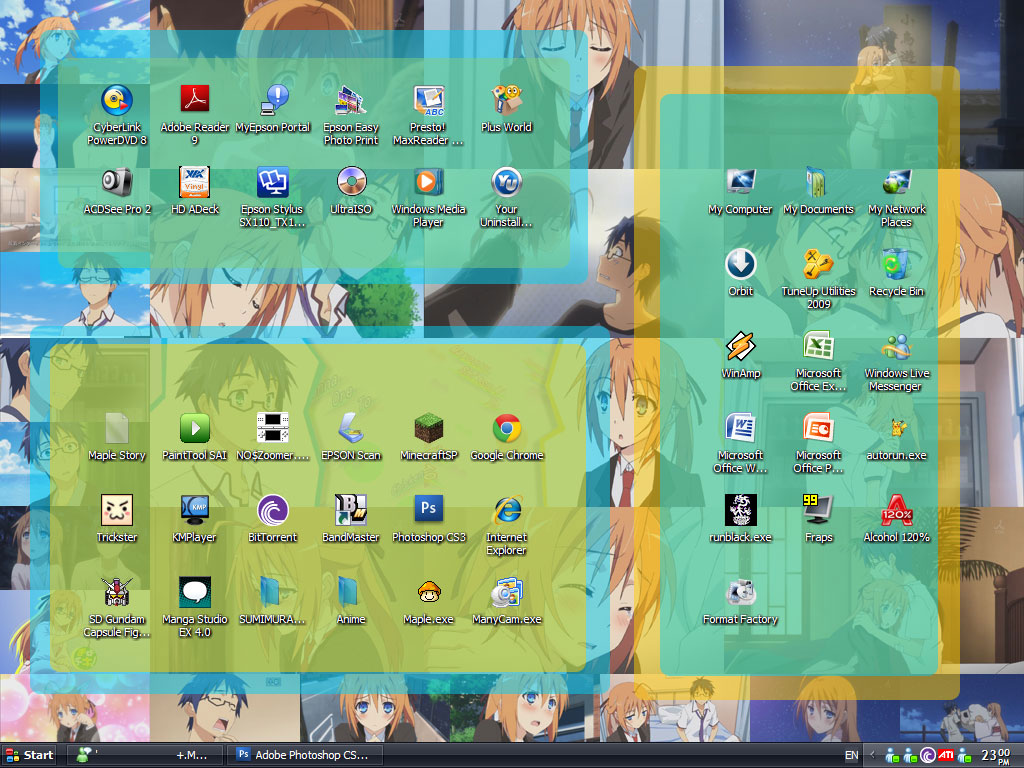Click the BitTorrent icon
Screen dimensions: 1024x768
coord(273,510)
